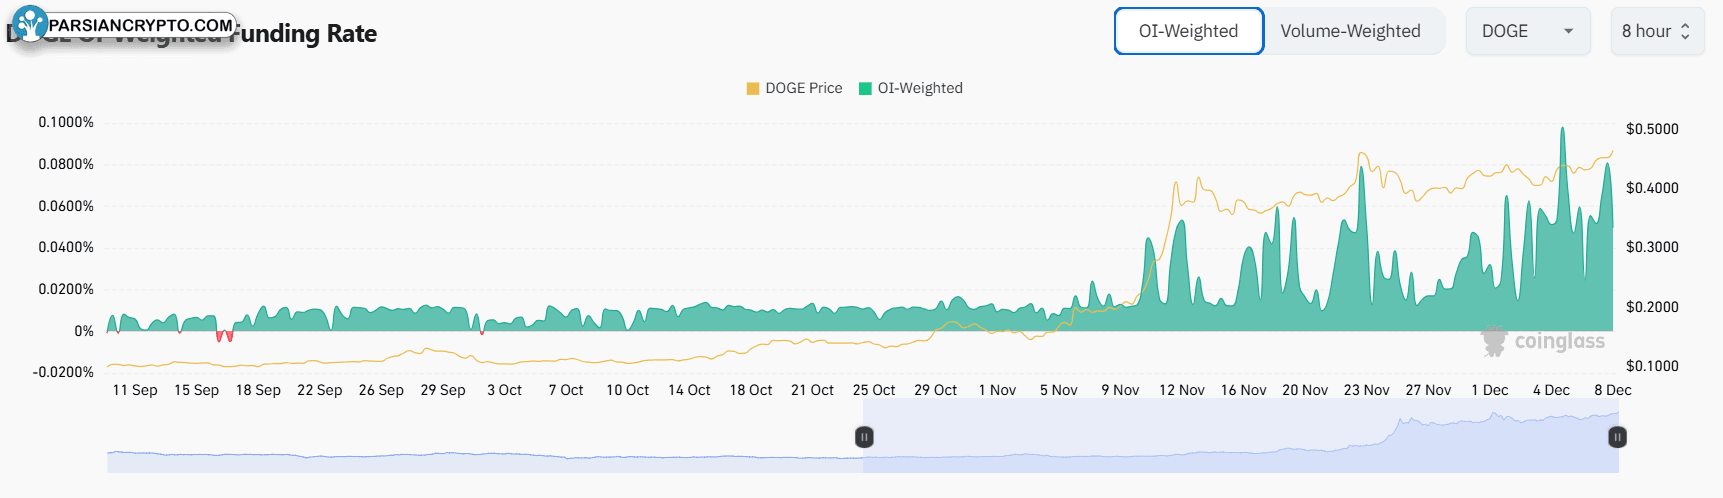
Task: Click the $0.5000 price axis value
Action: tap(1652, 129)
